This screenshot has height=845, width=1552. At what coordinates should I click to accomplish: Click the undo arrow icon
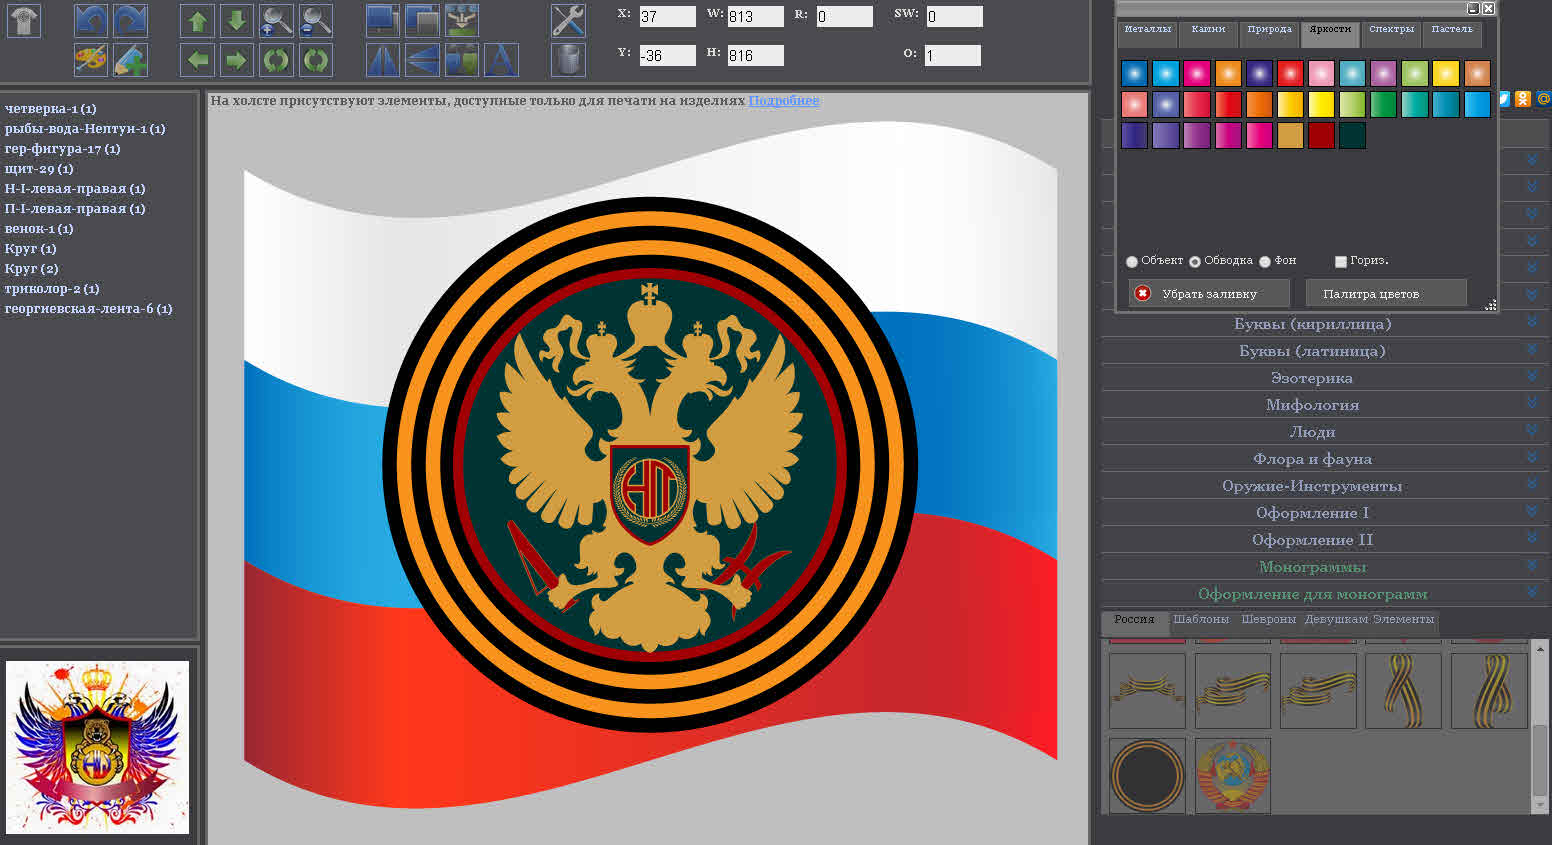(x=91, y=21)
